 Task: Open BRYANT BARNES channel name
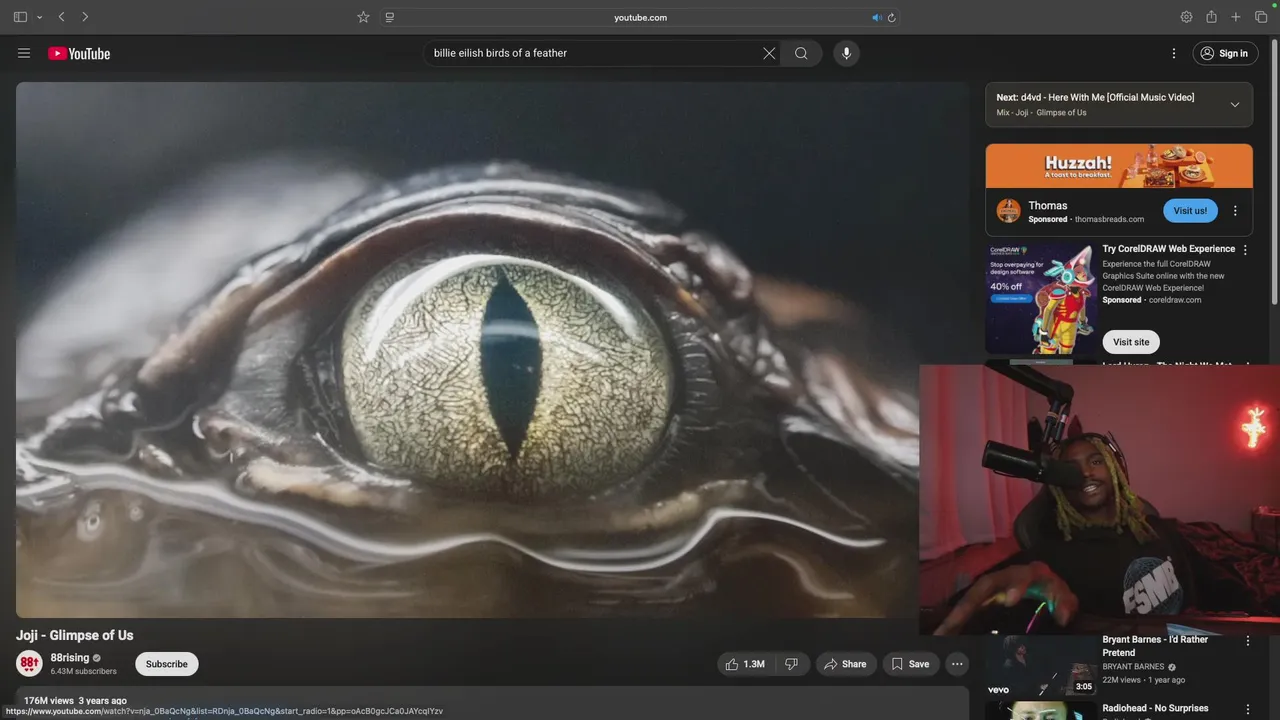1133,667
